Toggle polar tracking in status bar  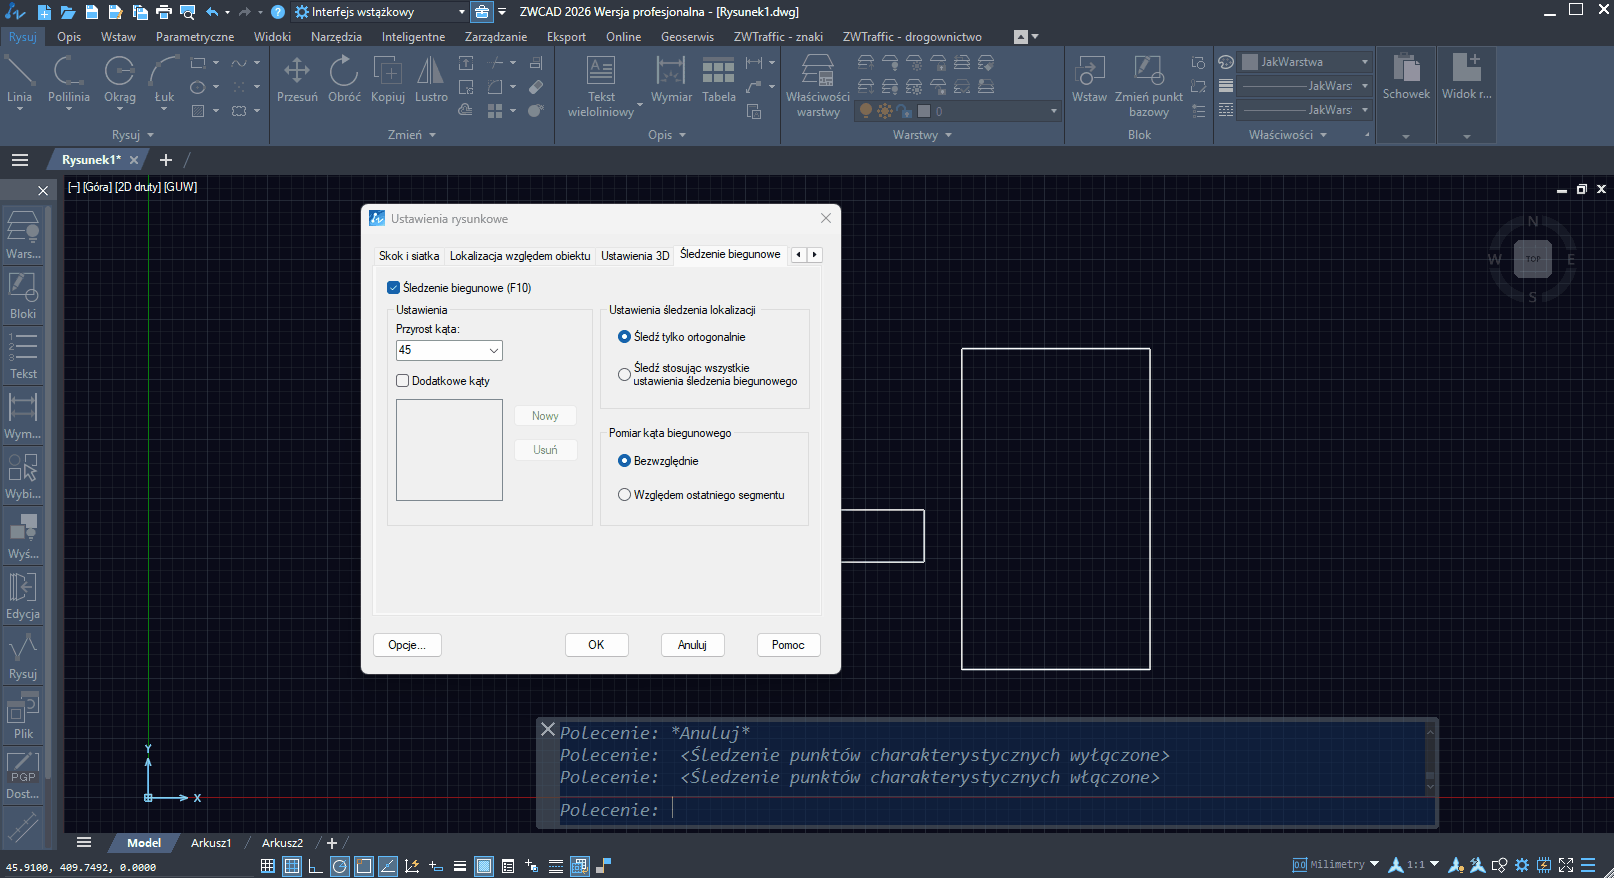[x=340, y=866]
